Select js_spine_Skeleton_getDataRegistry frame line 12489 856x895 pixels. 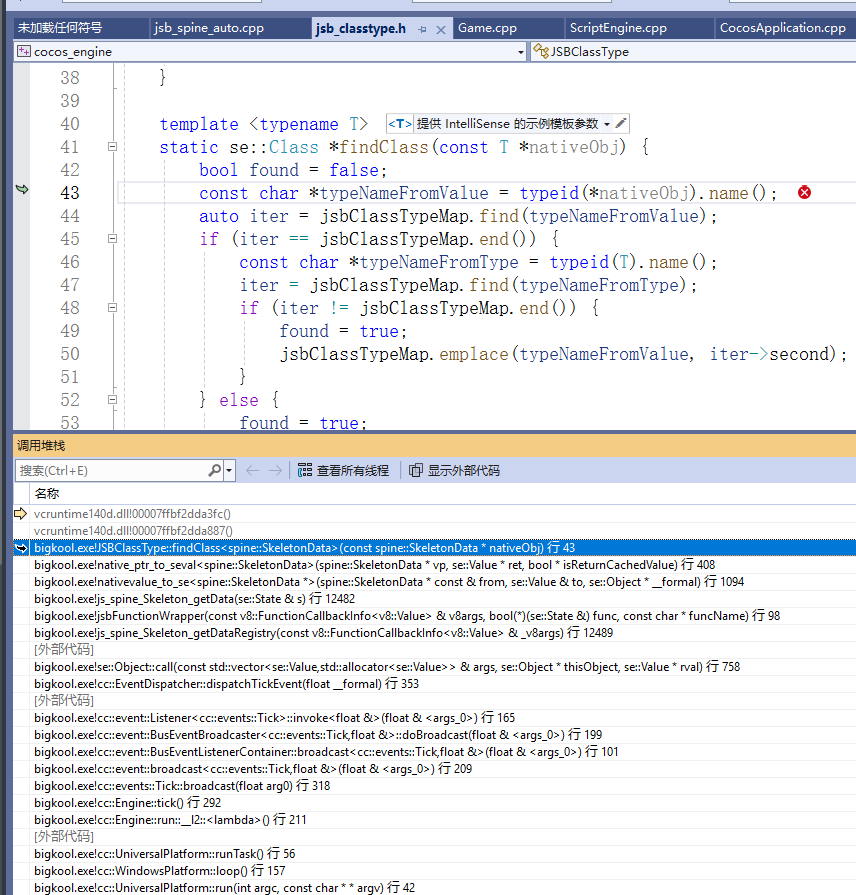(x=443, y=632)
